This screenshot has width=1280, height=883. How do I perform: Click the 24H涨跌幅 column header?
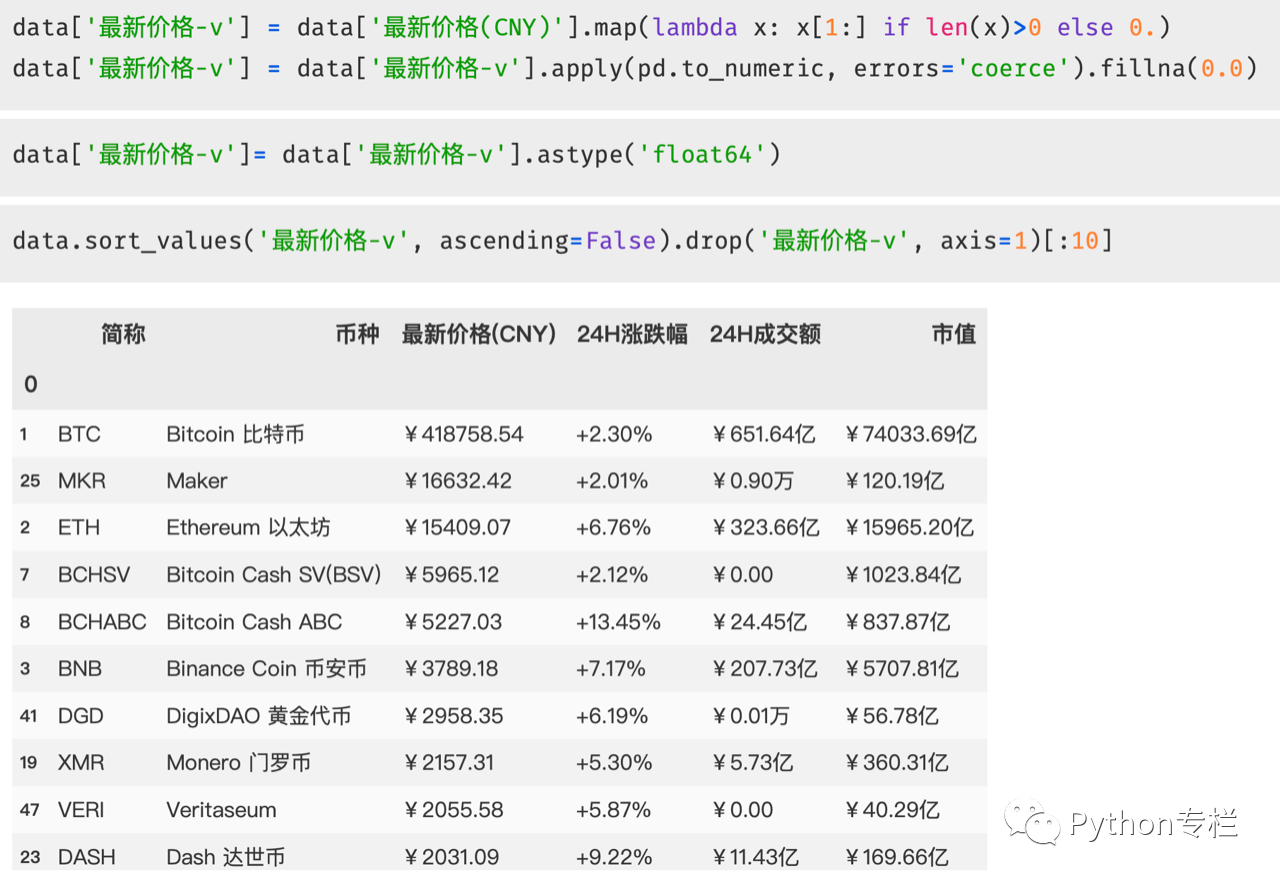coord(632,334)
